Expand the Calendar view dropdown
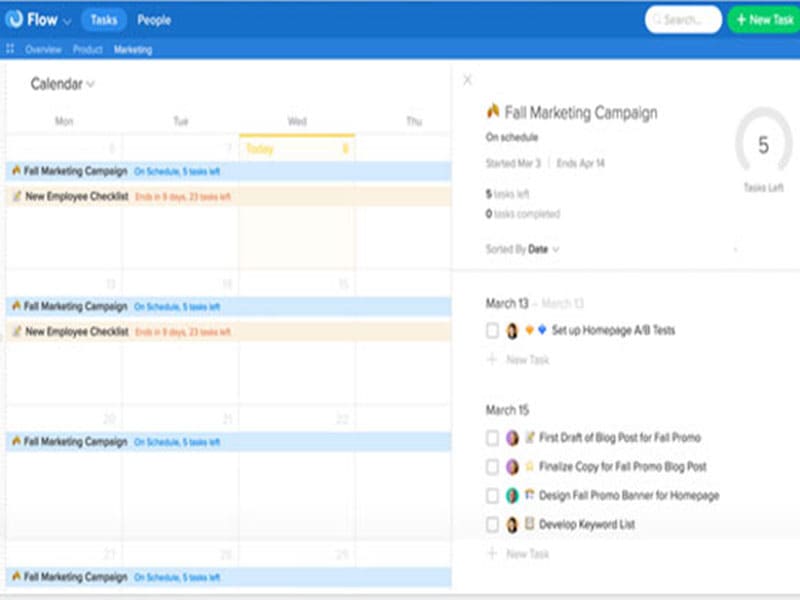This screenshot has height=600, width=800. [91, 84]
